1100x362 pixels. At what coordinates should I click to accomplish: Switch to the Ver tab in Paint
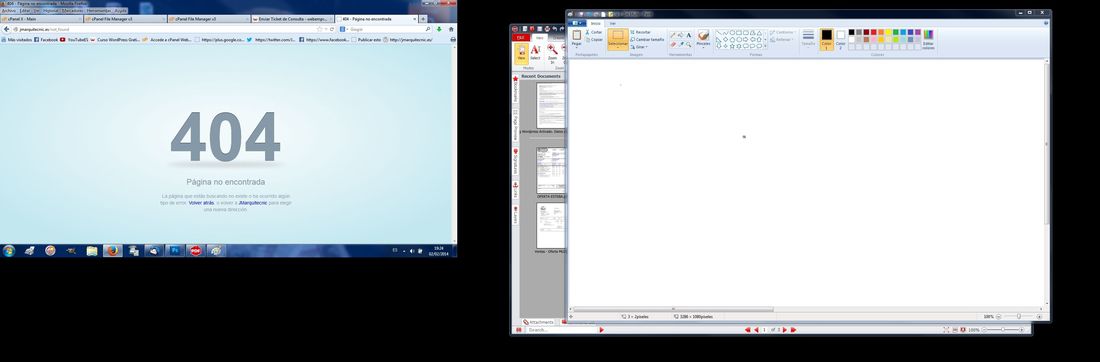coord(612,23)
